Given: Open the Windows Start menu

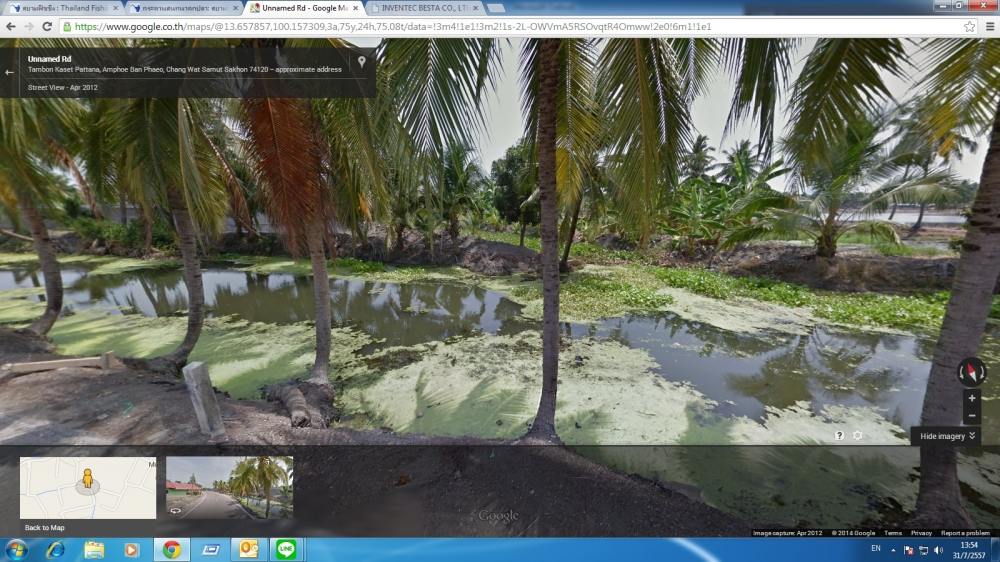Looking at the screenshot, I should [x=15, y=549].
